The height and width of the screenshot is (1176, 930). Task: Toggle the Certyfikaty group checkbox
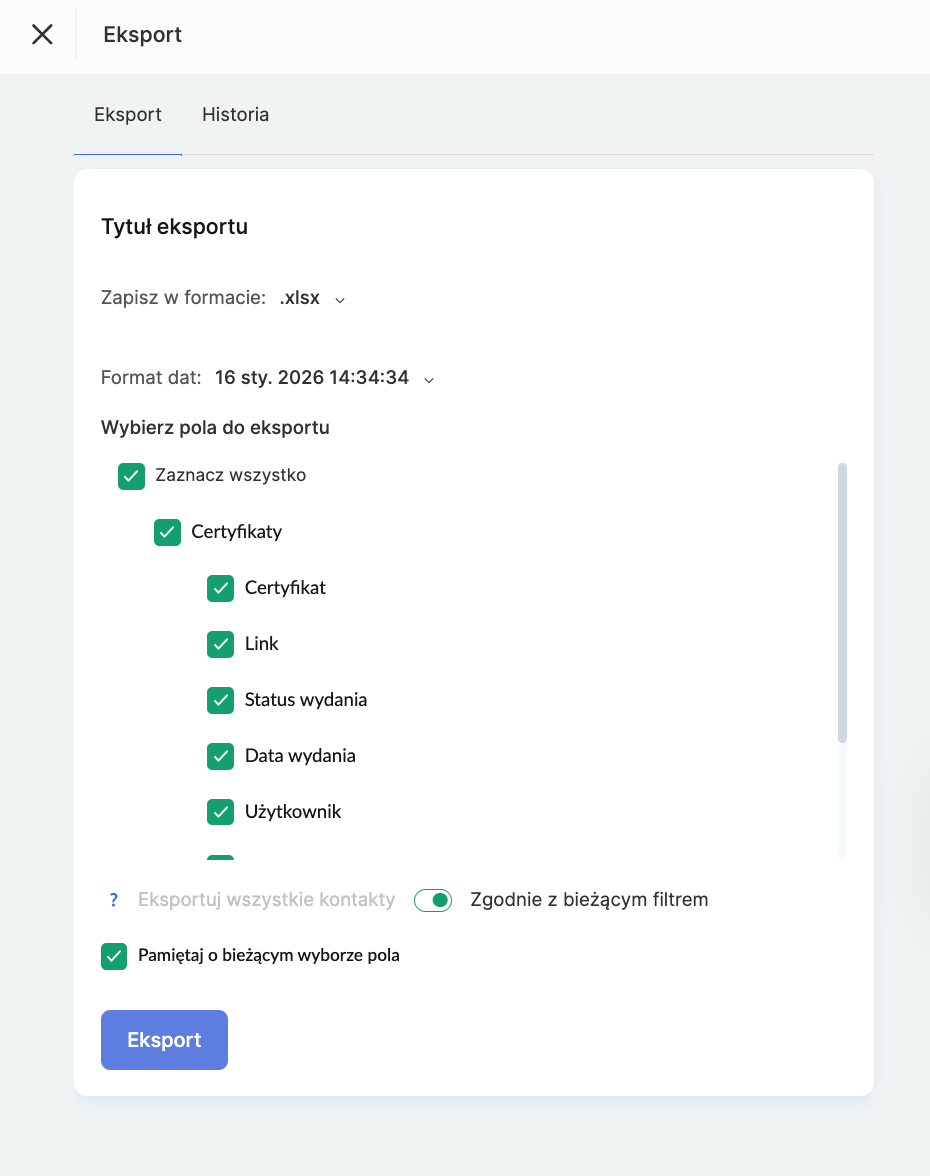click(168, 532)
